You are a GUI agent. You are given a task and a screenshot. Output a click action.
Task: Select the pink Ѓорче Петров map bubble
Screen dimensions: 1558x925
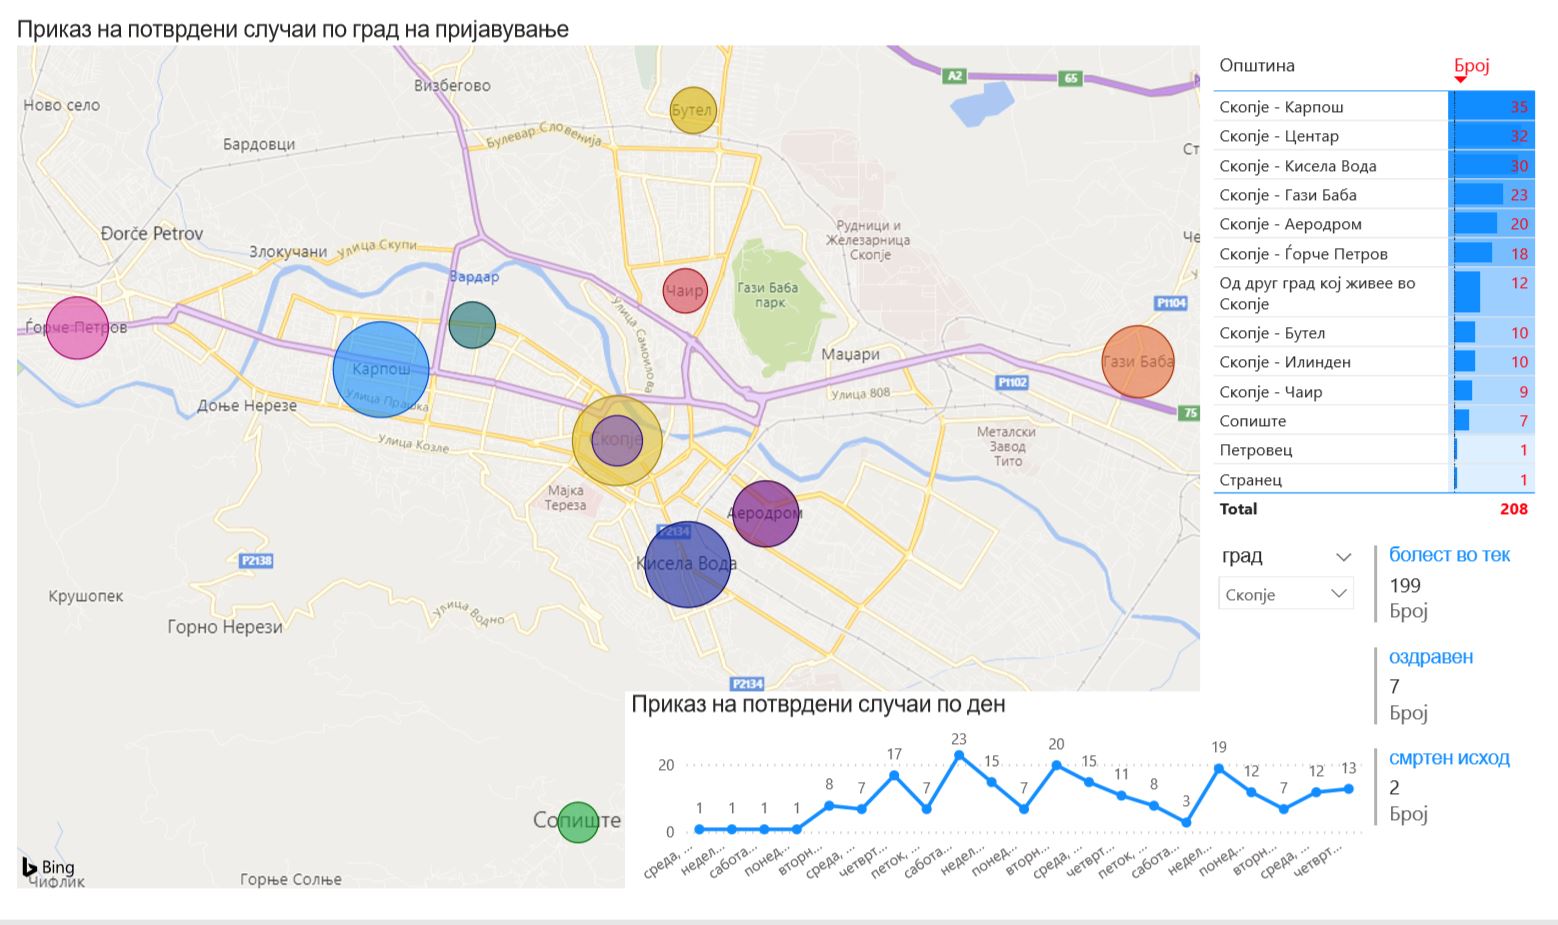coord(77,327)
